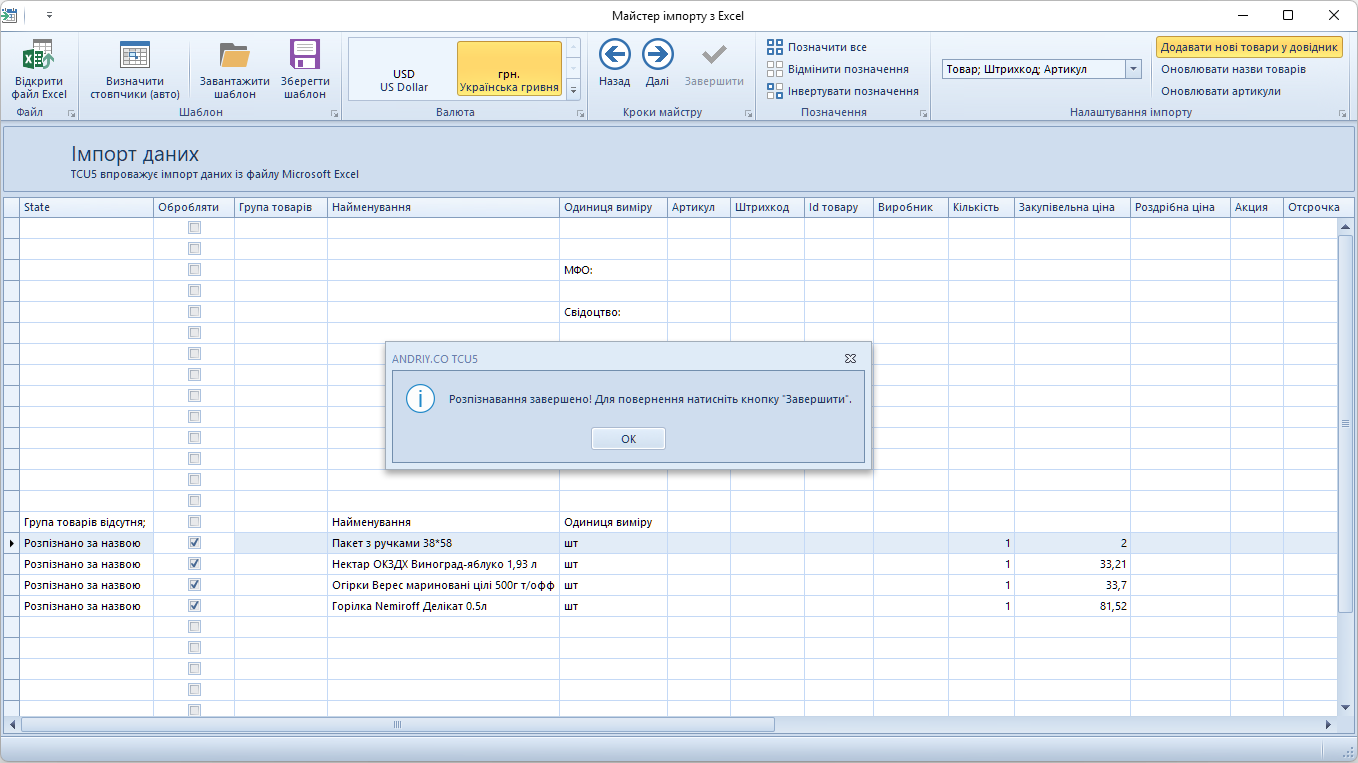1358x763 pixels.
Task: Expand the currency gallery list
Action: [573, 90]
